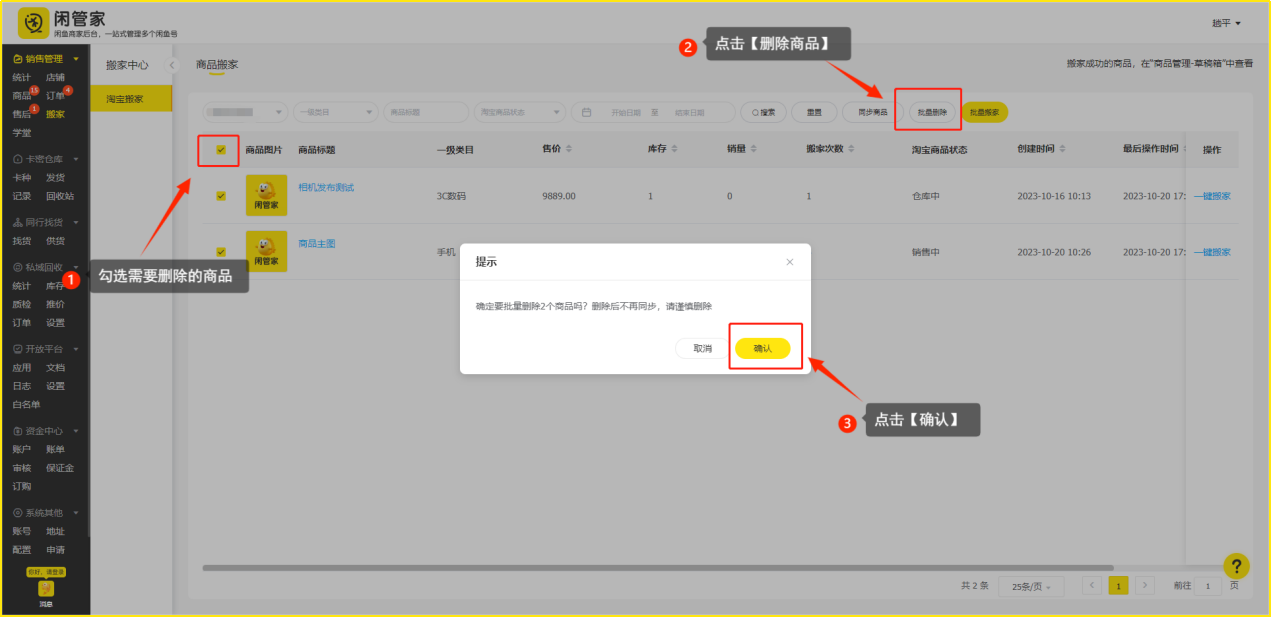
Task: Open the yellow help question mark
Action: tap(1236, 566)
